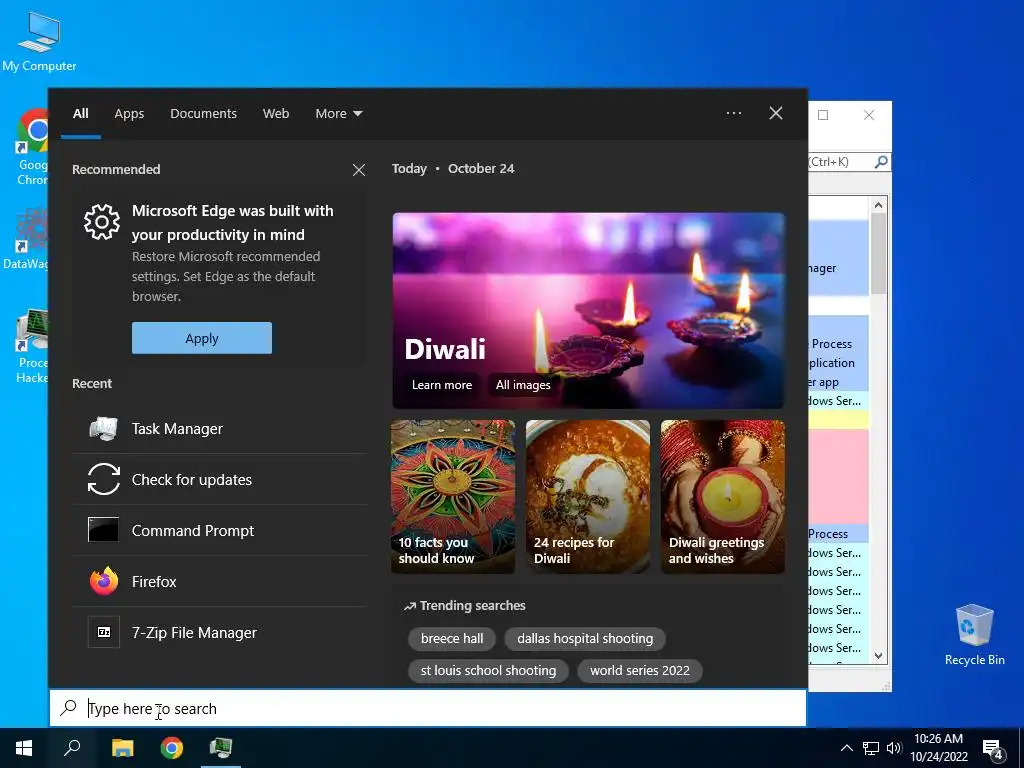This screenshot has width=1024, height=768.
Task: Click scroll up arrow in Process Hacker list
Action: (878, 205)
